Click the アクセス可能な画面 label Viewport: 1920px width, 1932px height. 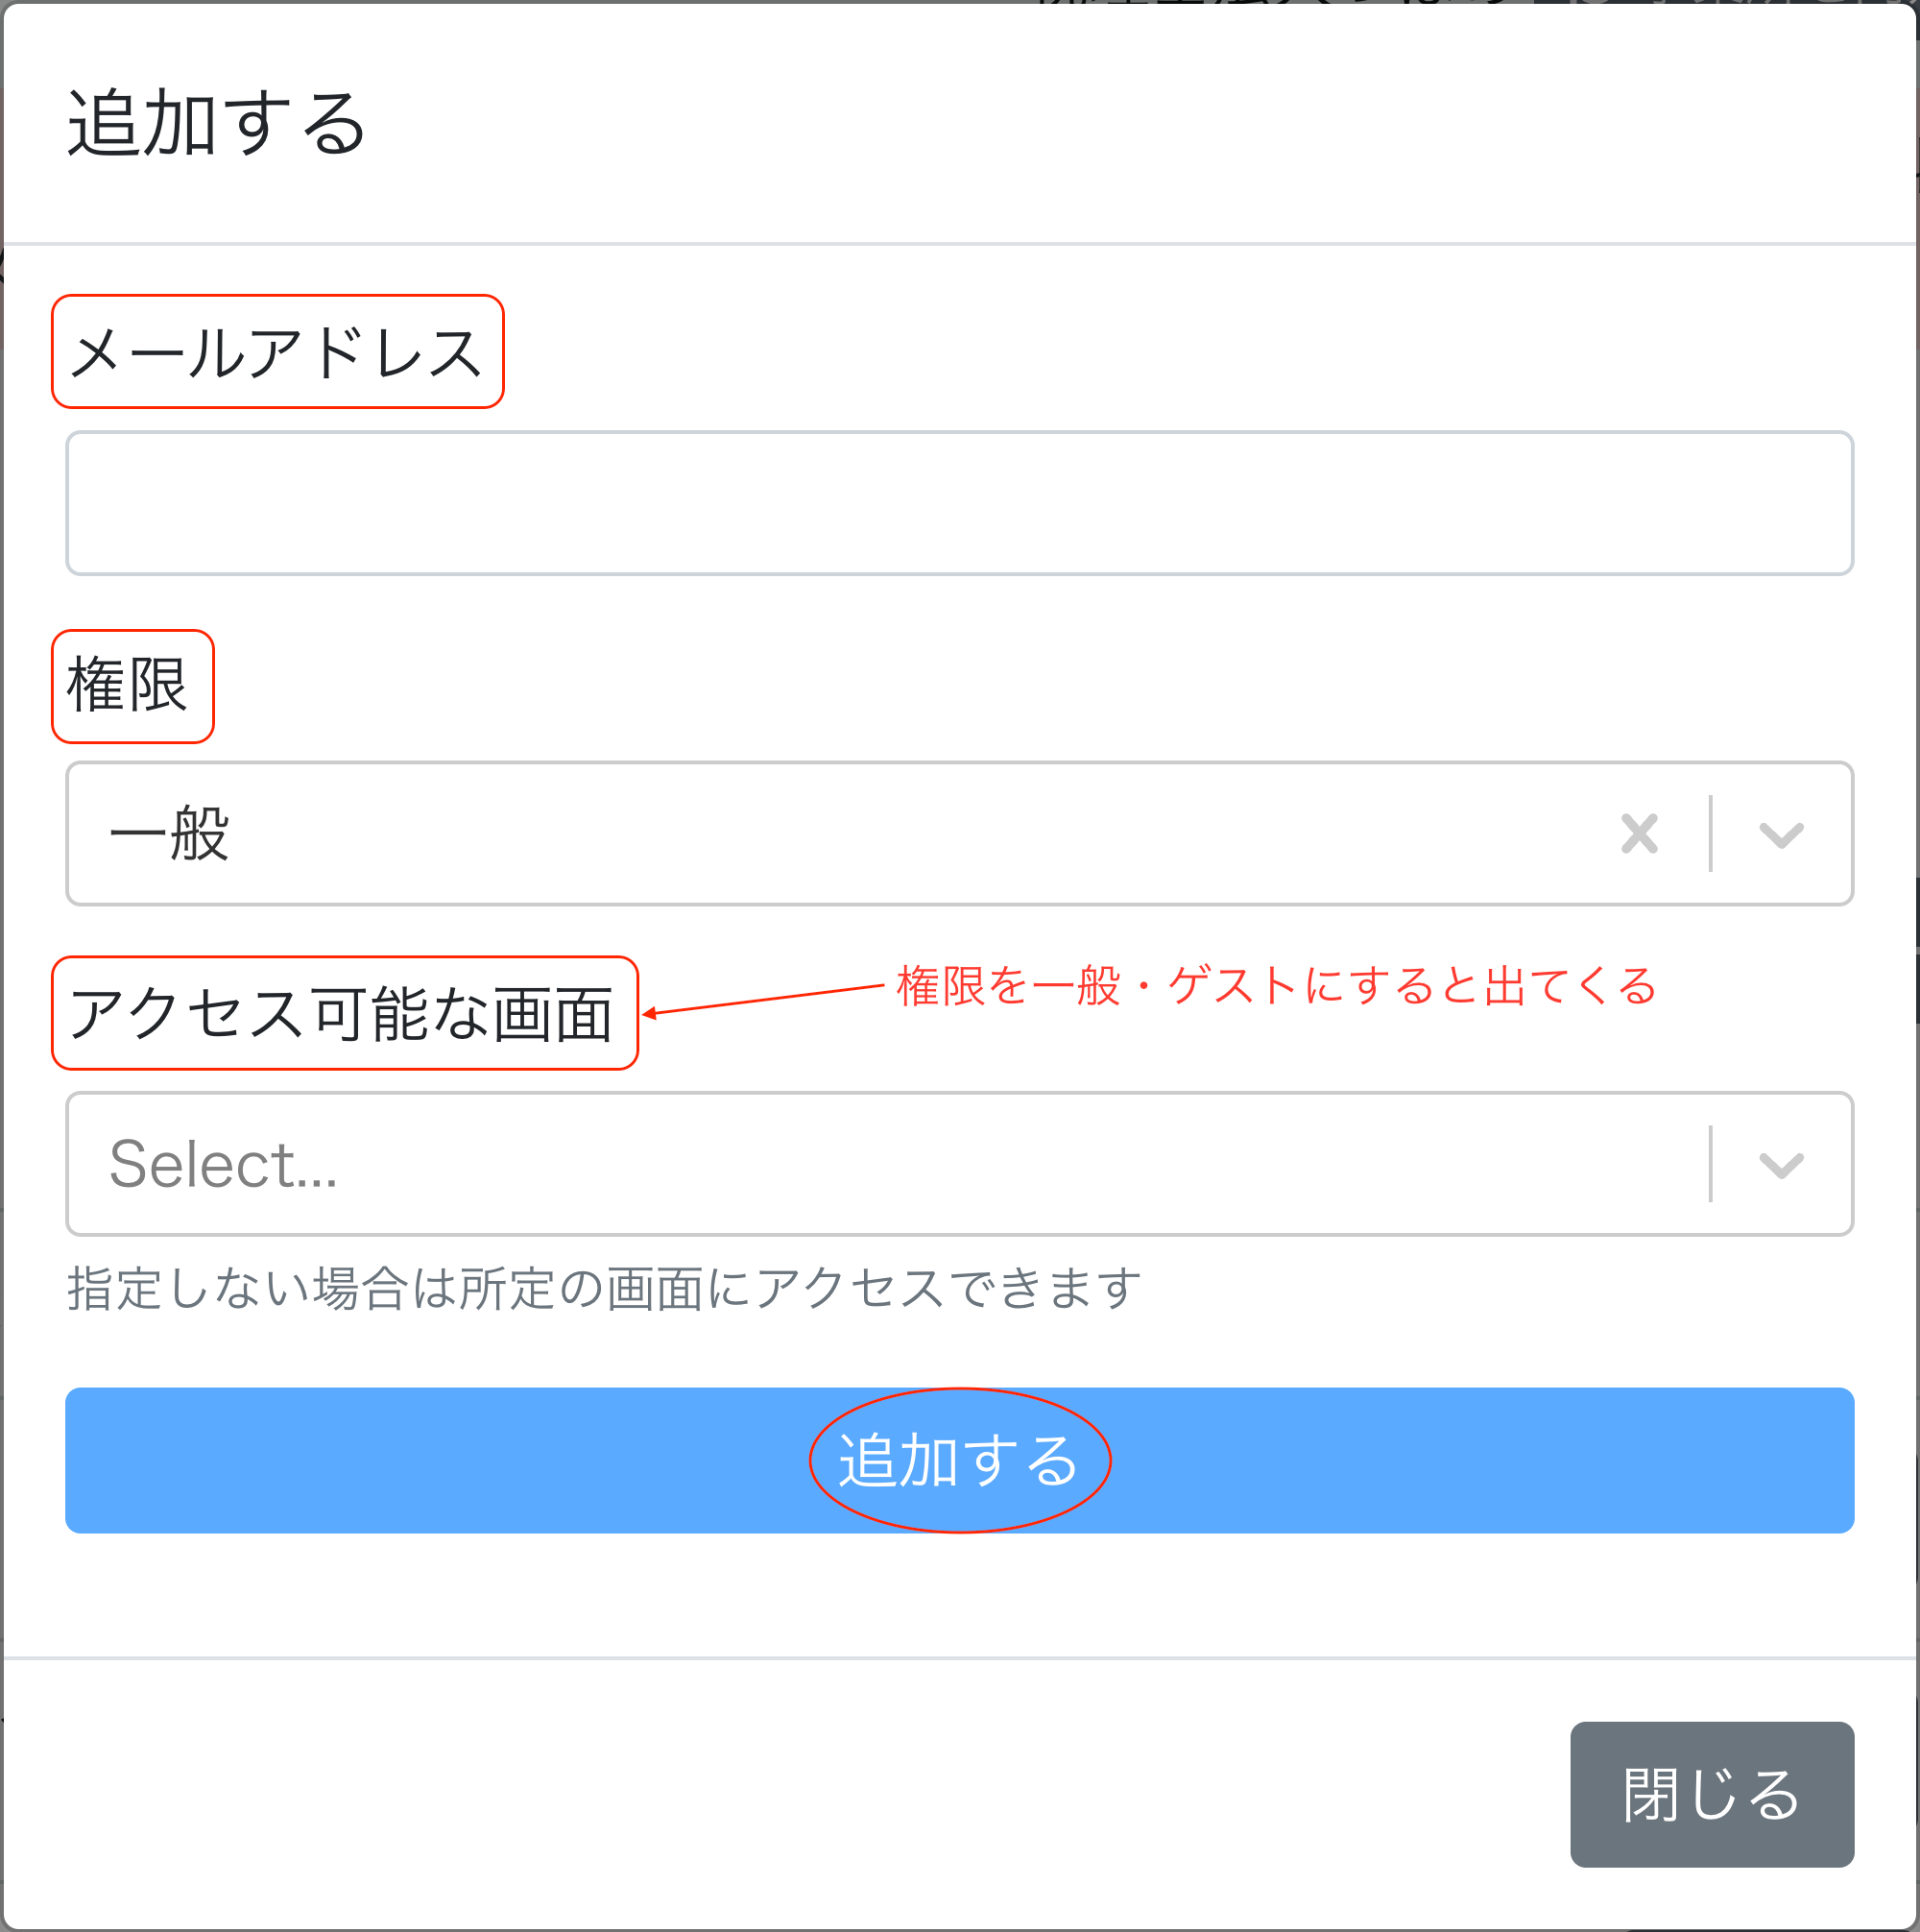(342, 1013)
